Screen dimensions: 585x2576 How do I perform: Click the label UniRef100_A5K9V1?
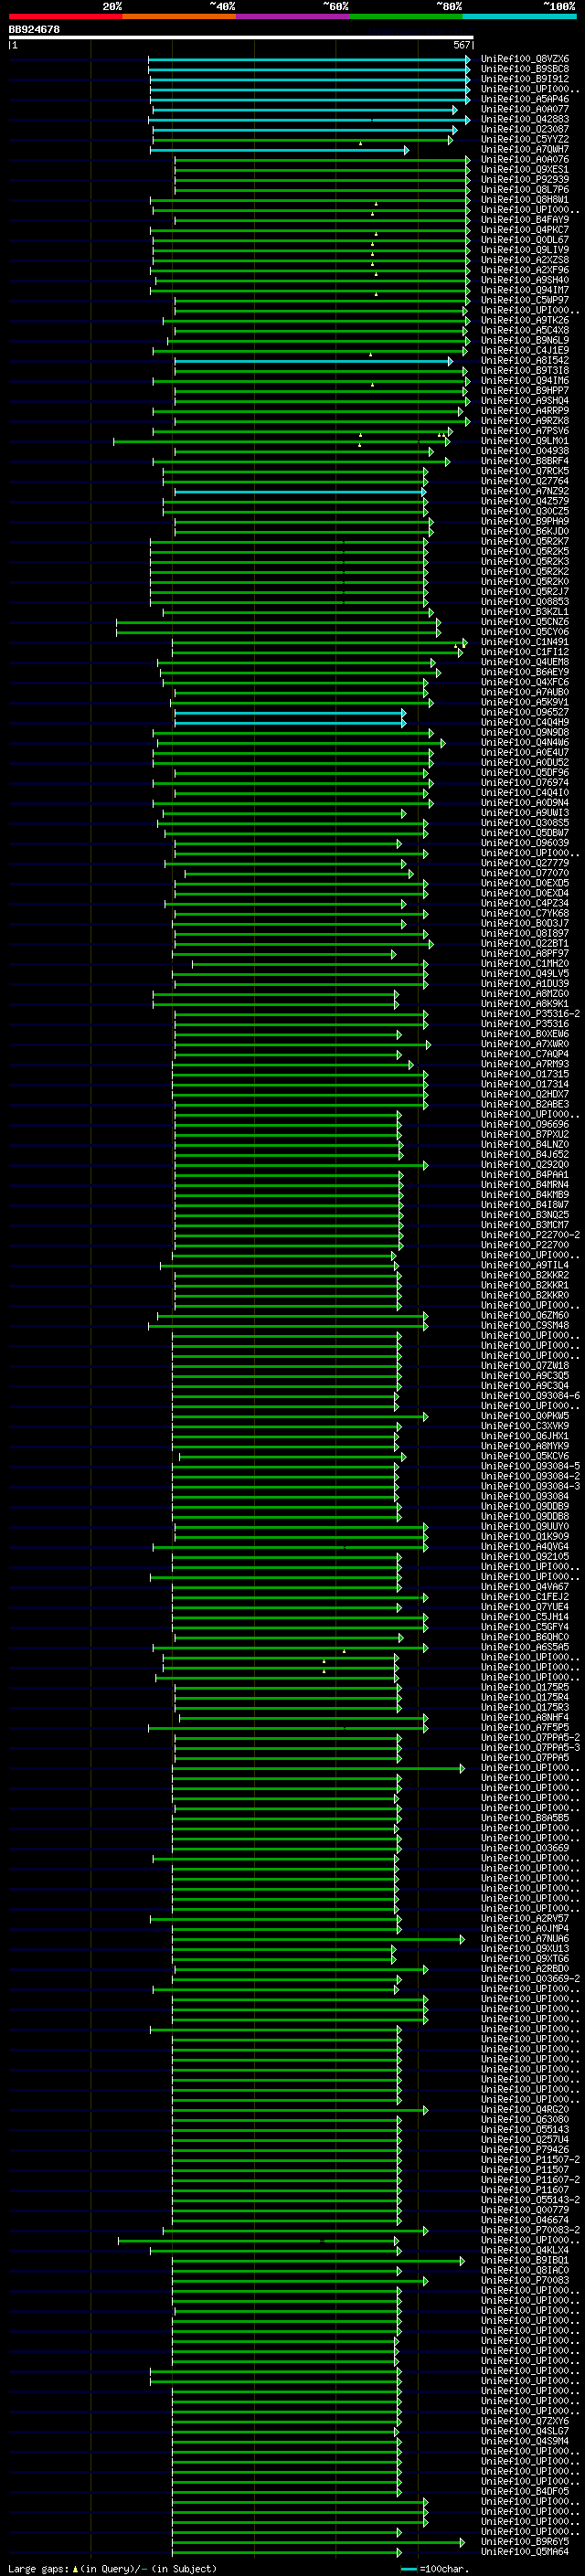(525, 702)
